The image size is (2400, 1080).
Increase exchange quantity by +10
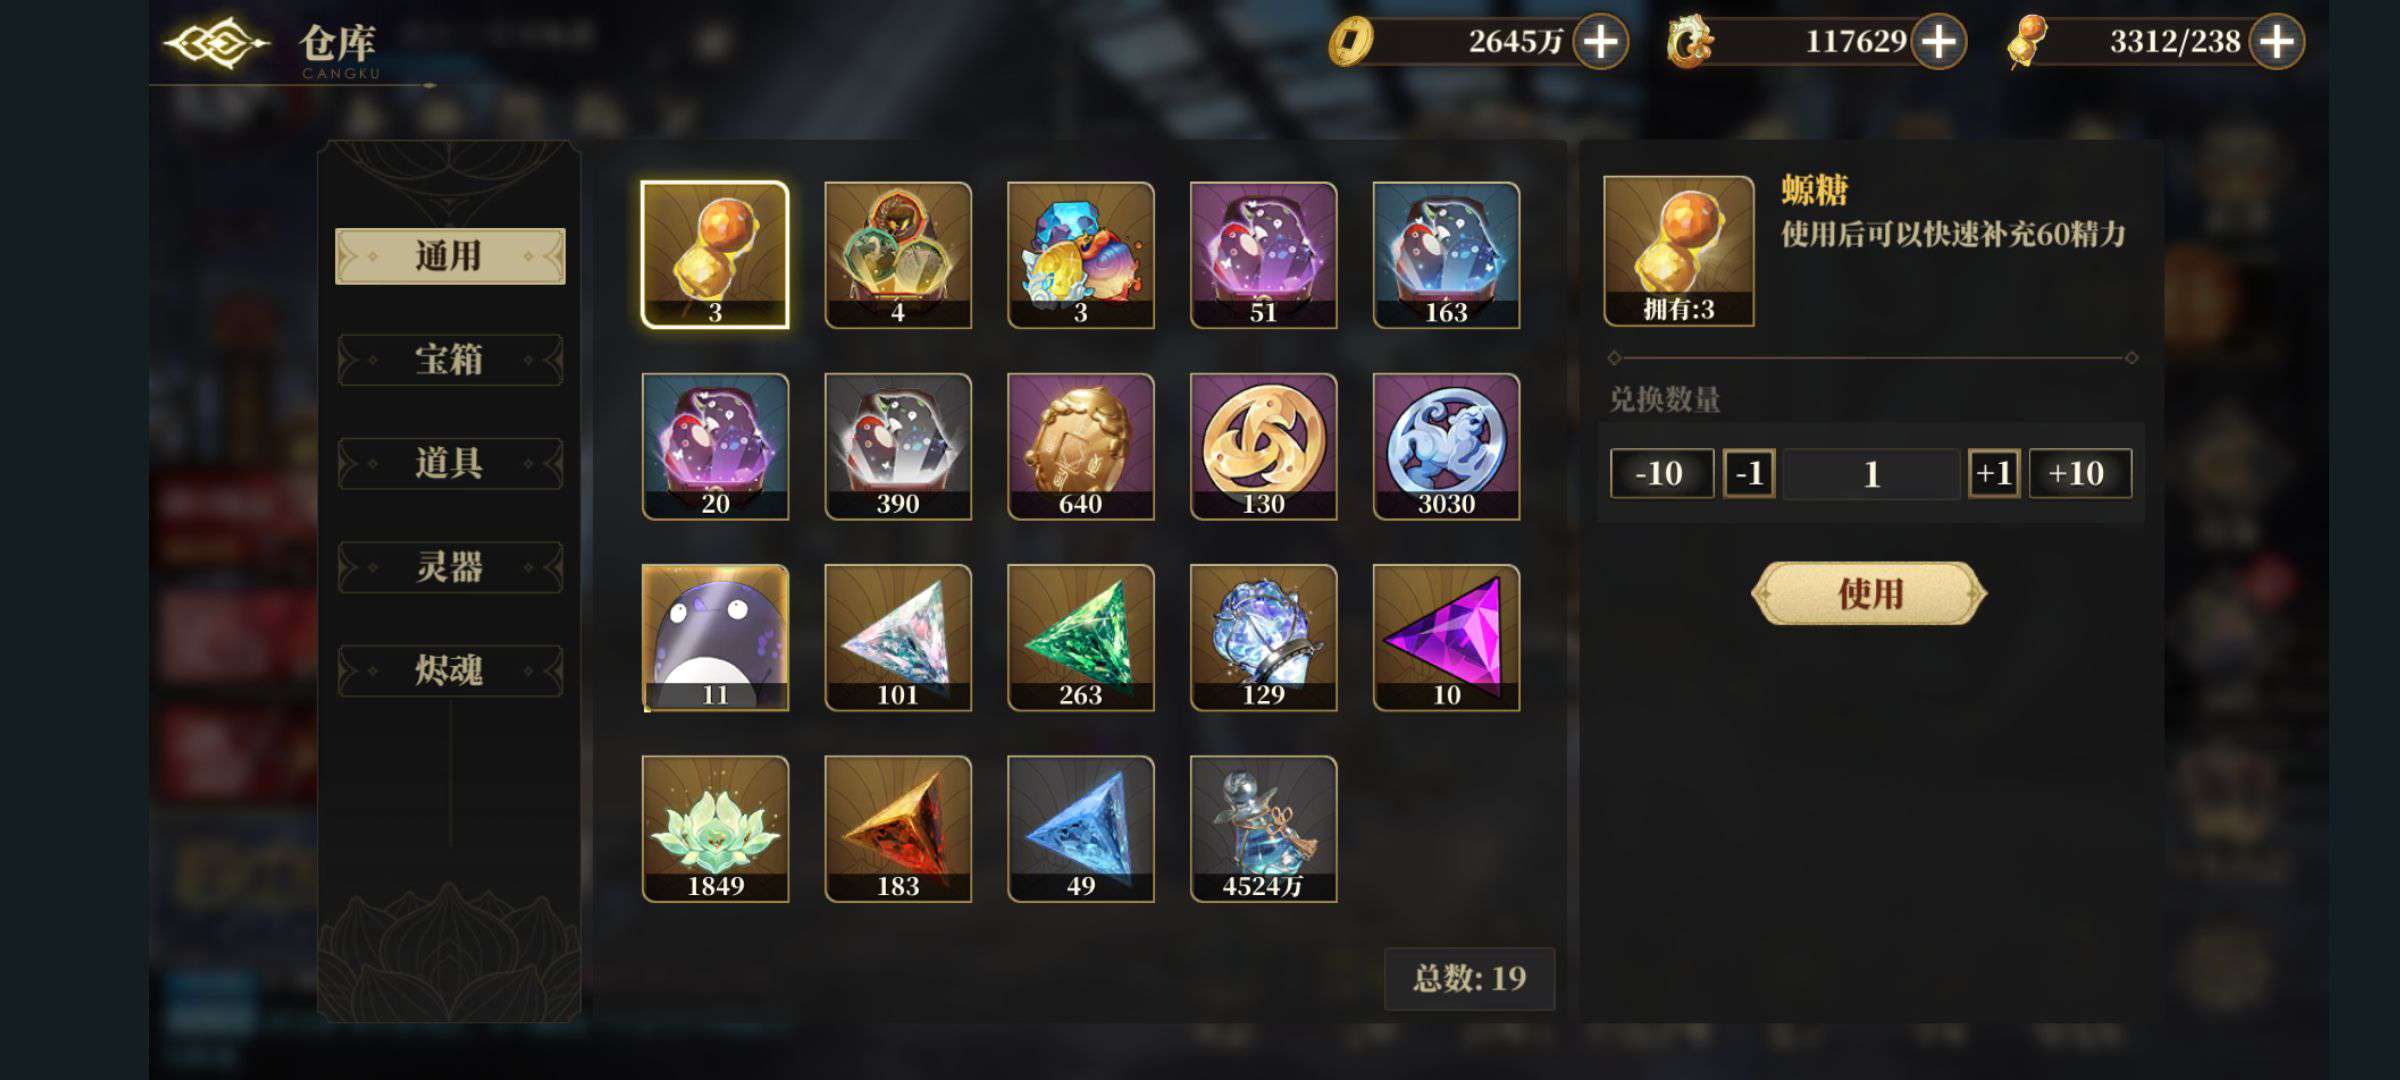2079,473
